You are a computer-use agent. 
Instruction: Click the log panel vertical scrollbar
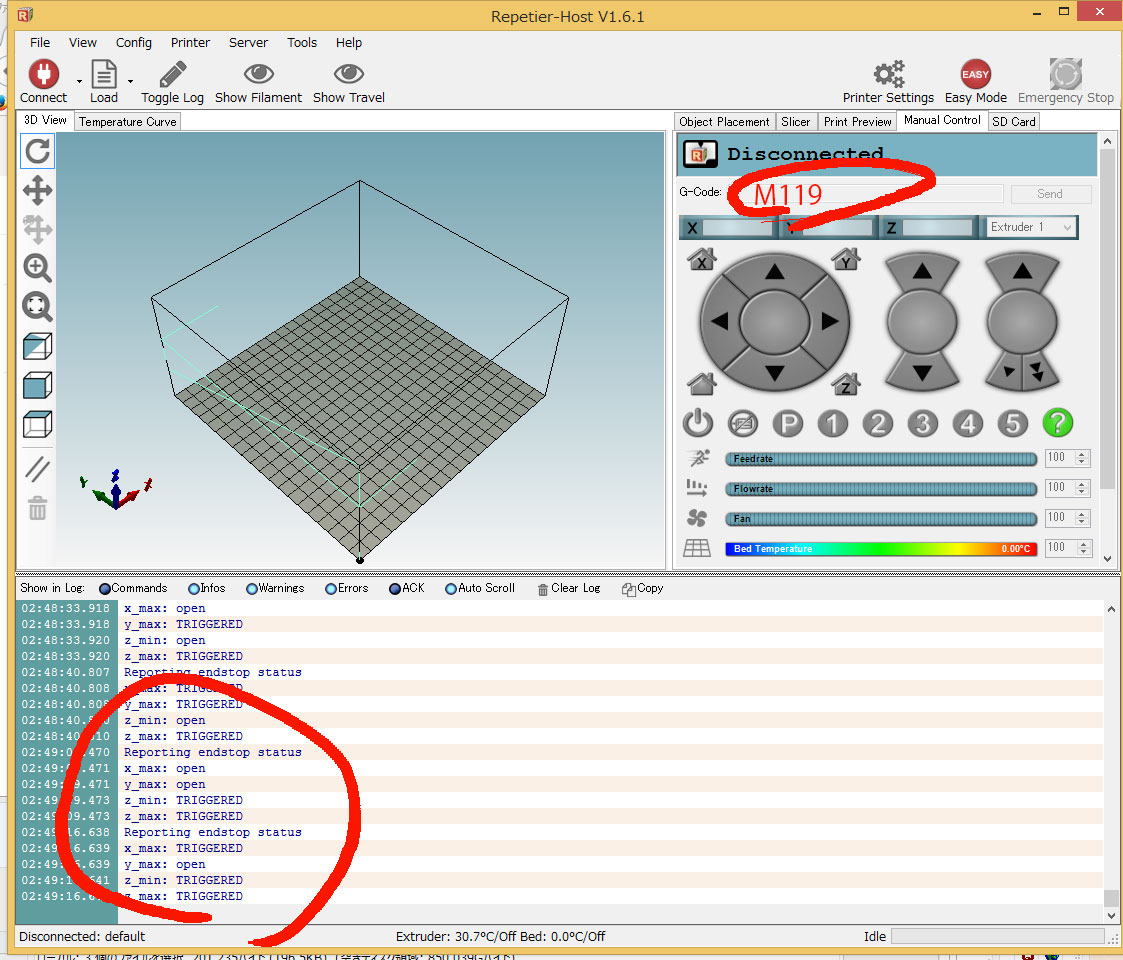tap(1111, 763)
